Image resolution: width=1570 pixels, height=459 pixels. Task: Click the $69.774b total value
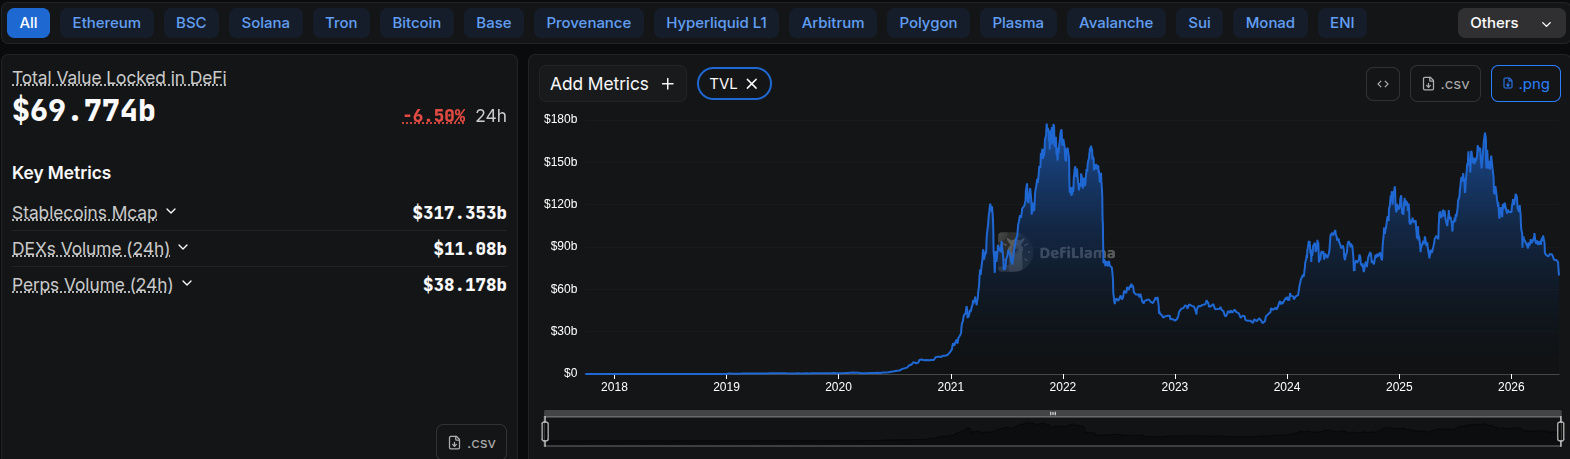(x=84, y=110)
